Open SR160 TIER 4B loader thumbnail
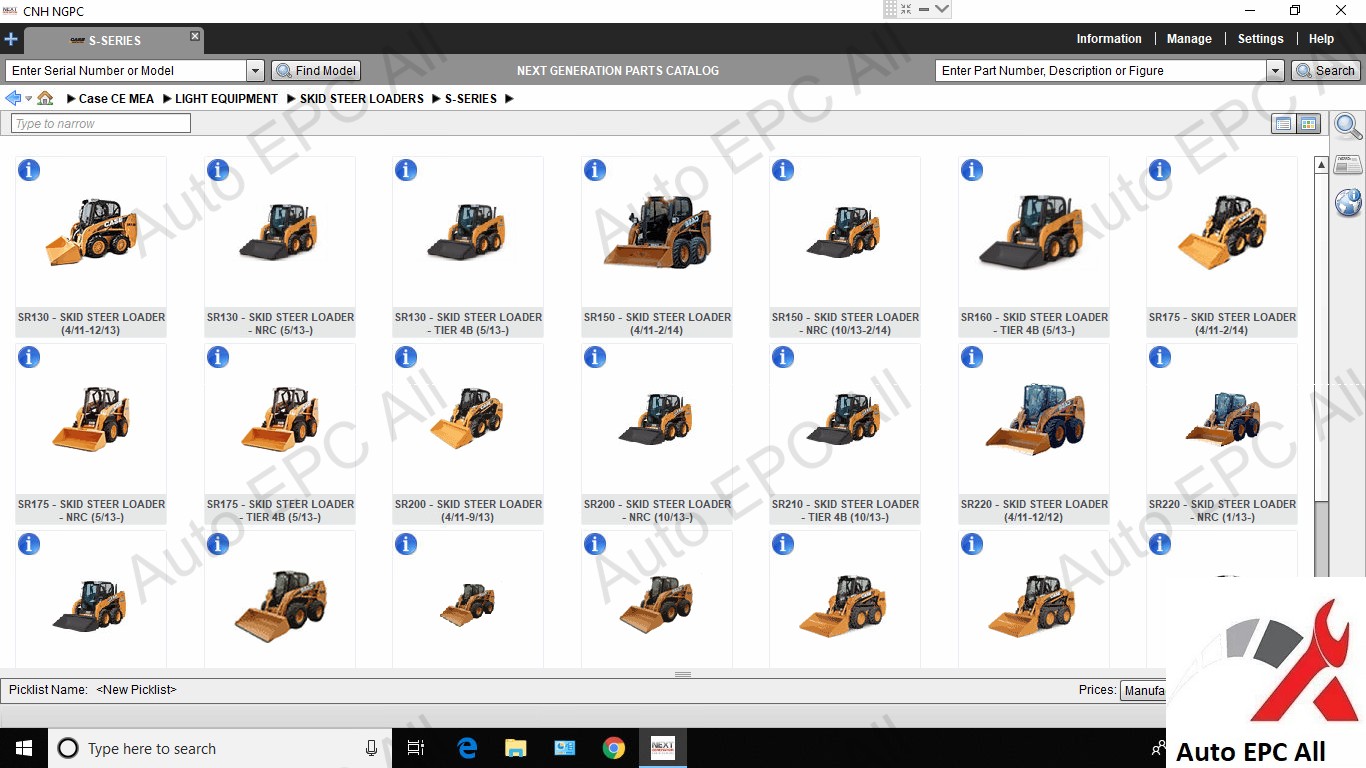Screen dimensions: 1366x768 tap(1033, 232)
